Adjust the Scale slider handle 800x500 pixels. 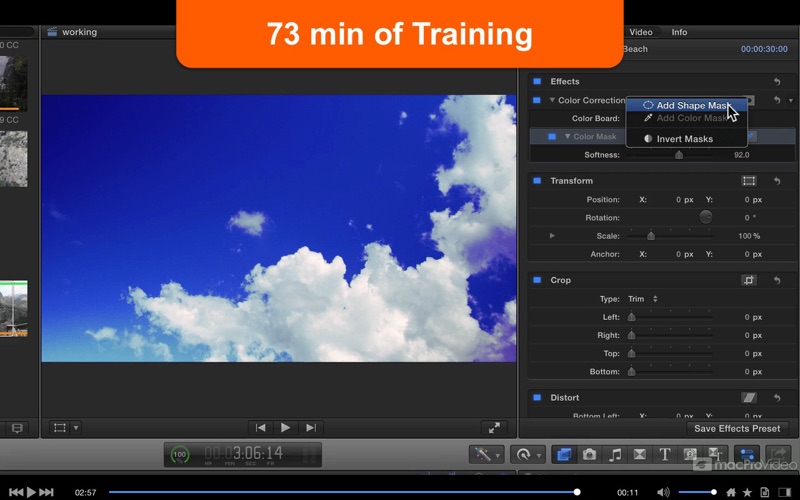pyautogui.click(x=651, y=236)
